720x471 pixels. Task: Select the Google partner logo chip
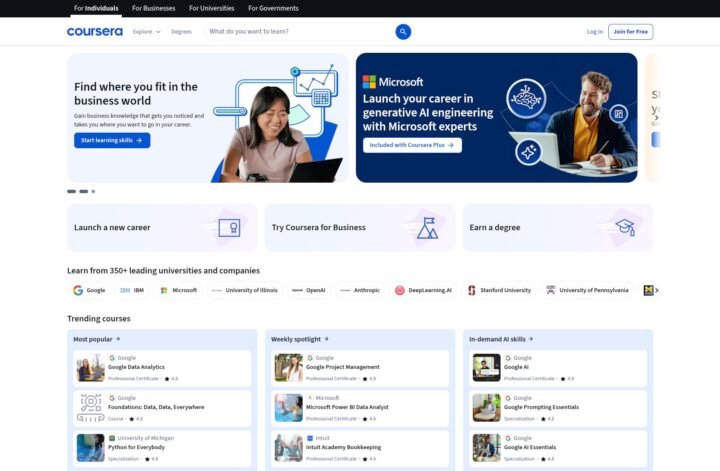(x=89, y=290)
